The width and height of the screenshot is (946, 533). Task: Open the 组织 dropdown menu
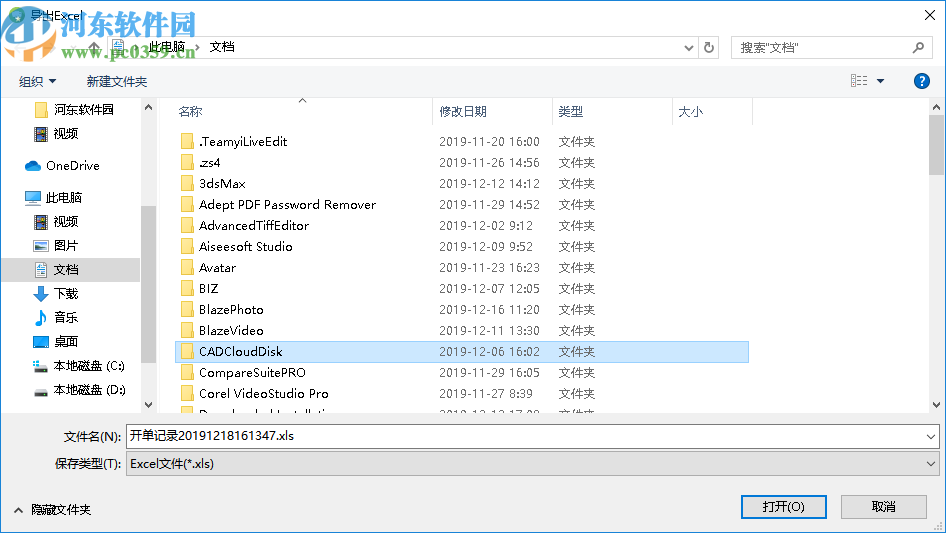pyautogui.click(x=37, y=81)
